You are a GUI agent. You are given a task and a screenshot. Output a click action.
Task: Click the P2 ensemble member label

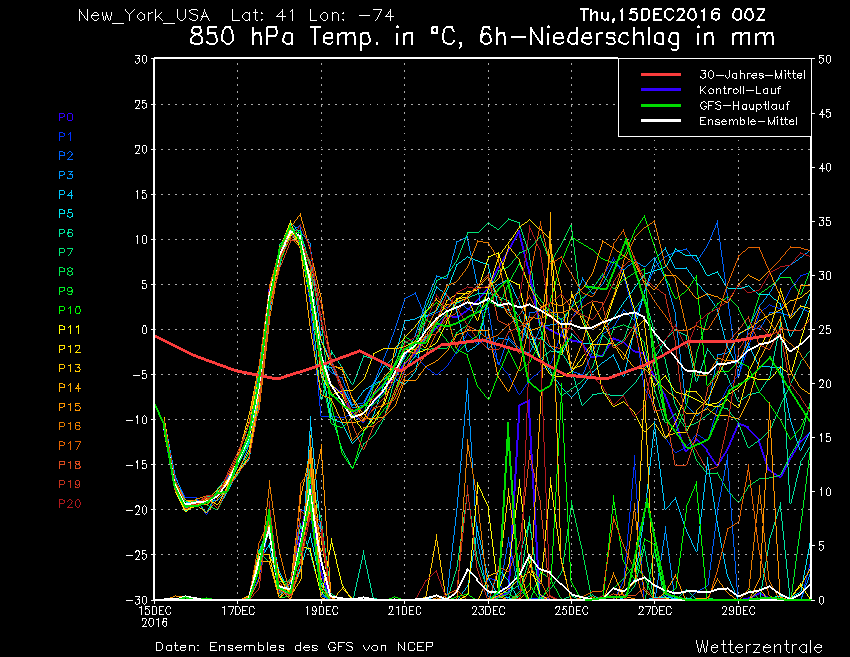point(66,156)
